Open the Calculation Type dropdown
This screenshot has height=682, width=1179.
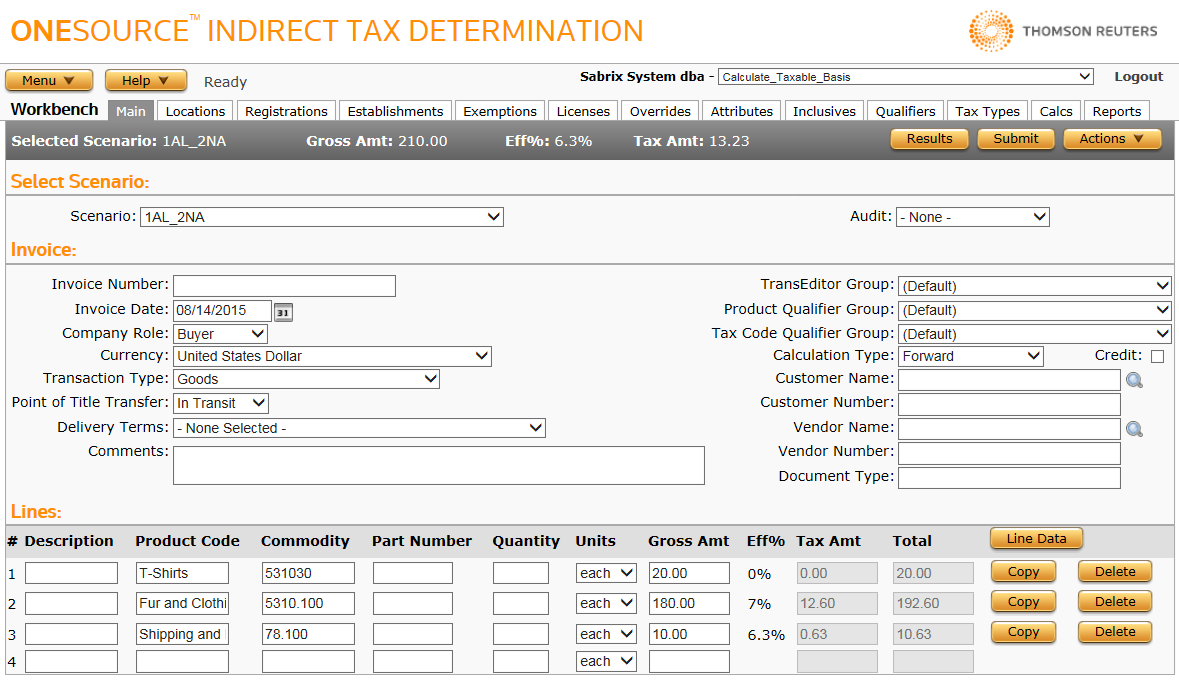[x=970, y=356]
